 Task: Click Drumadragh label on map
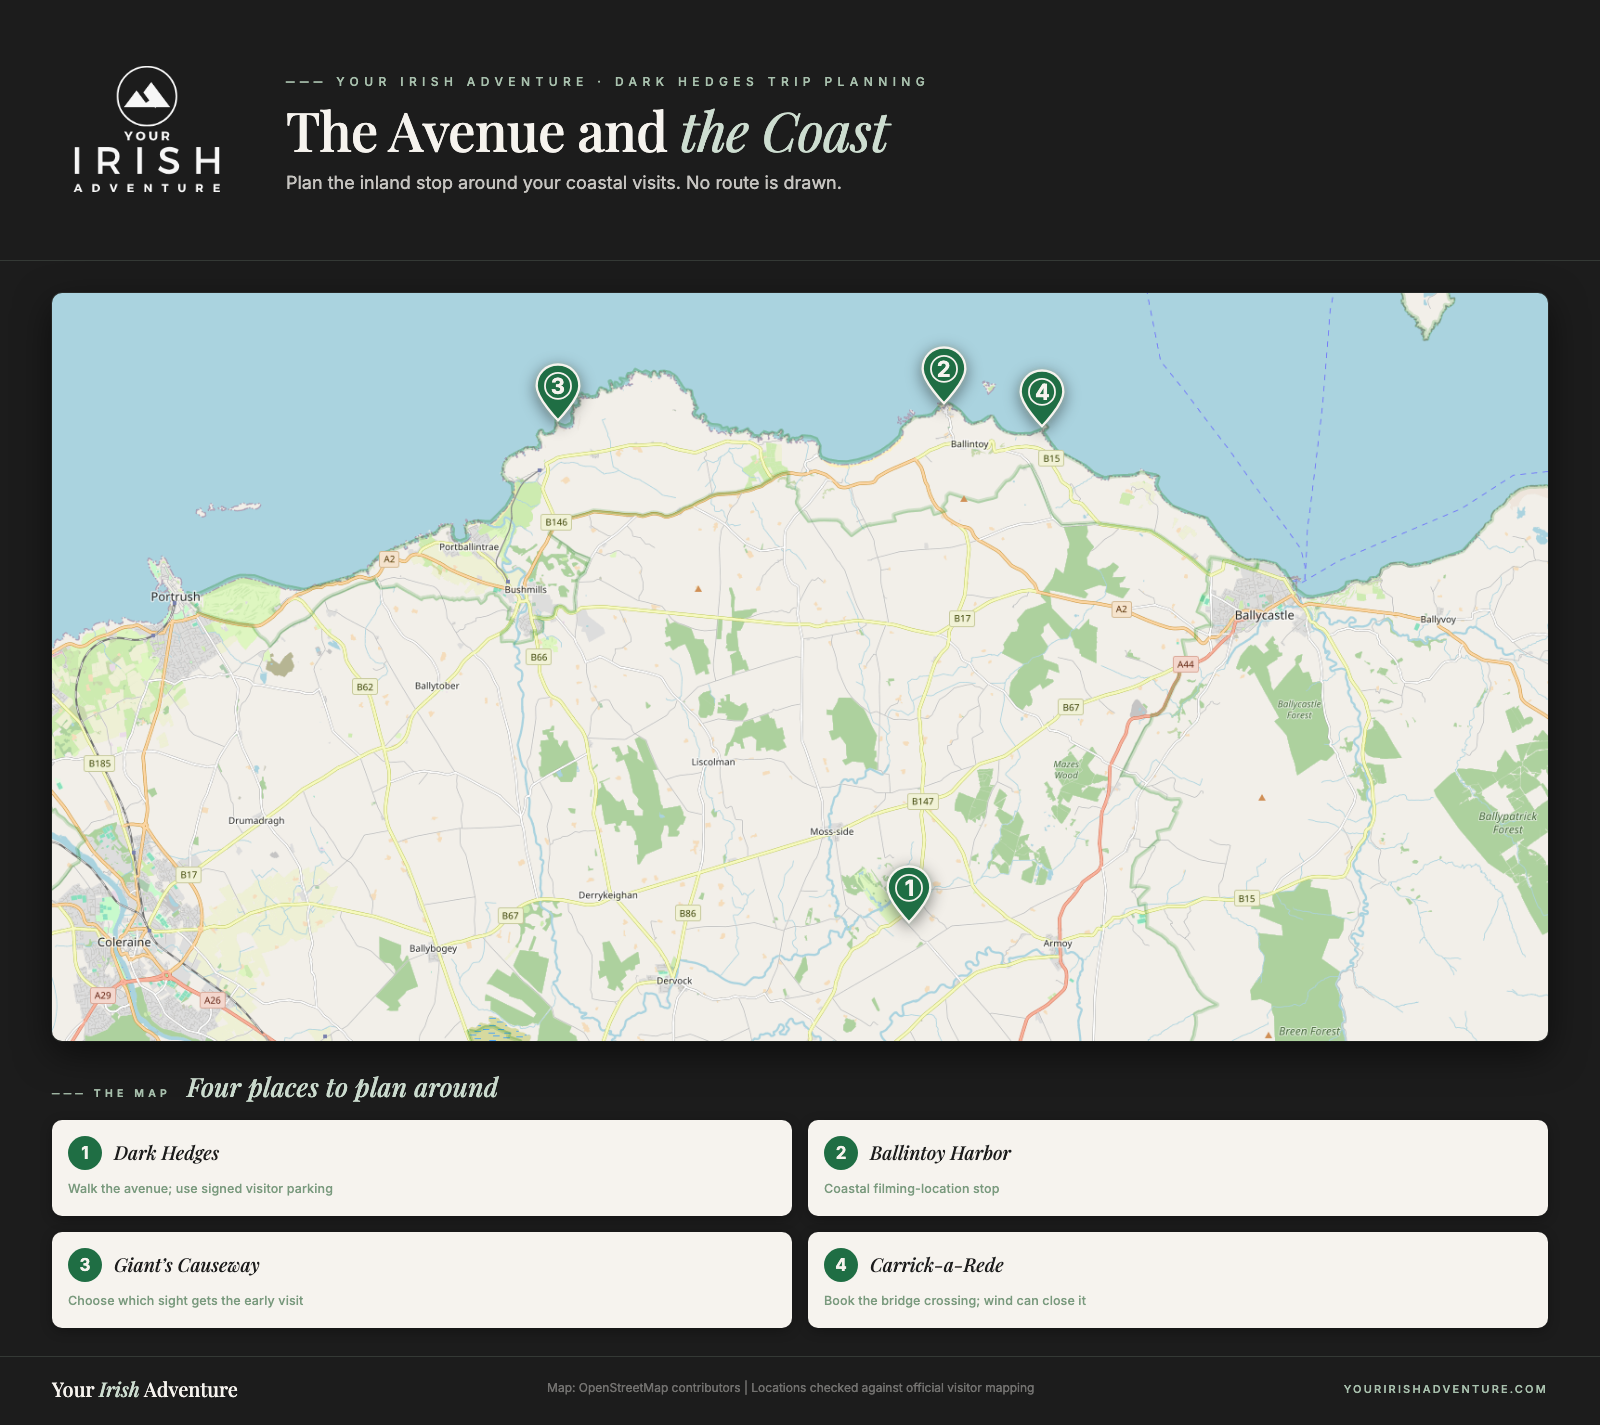(256, 820)
